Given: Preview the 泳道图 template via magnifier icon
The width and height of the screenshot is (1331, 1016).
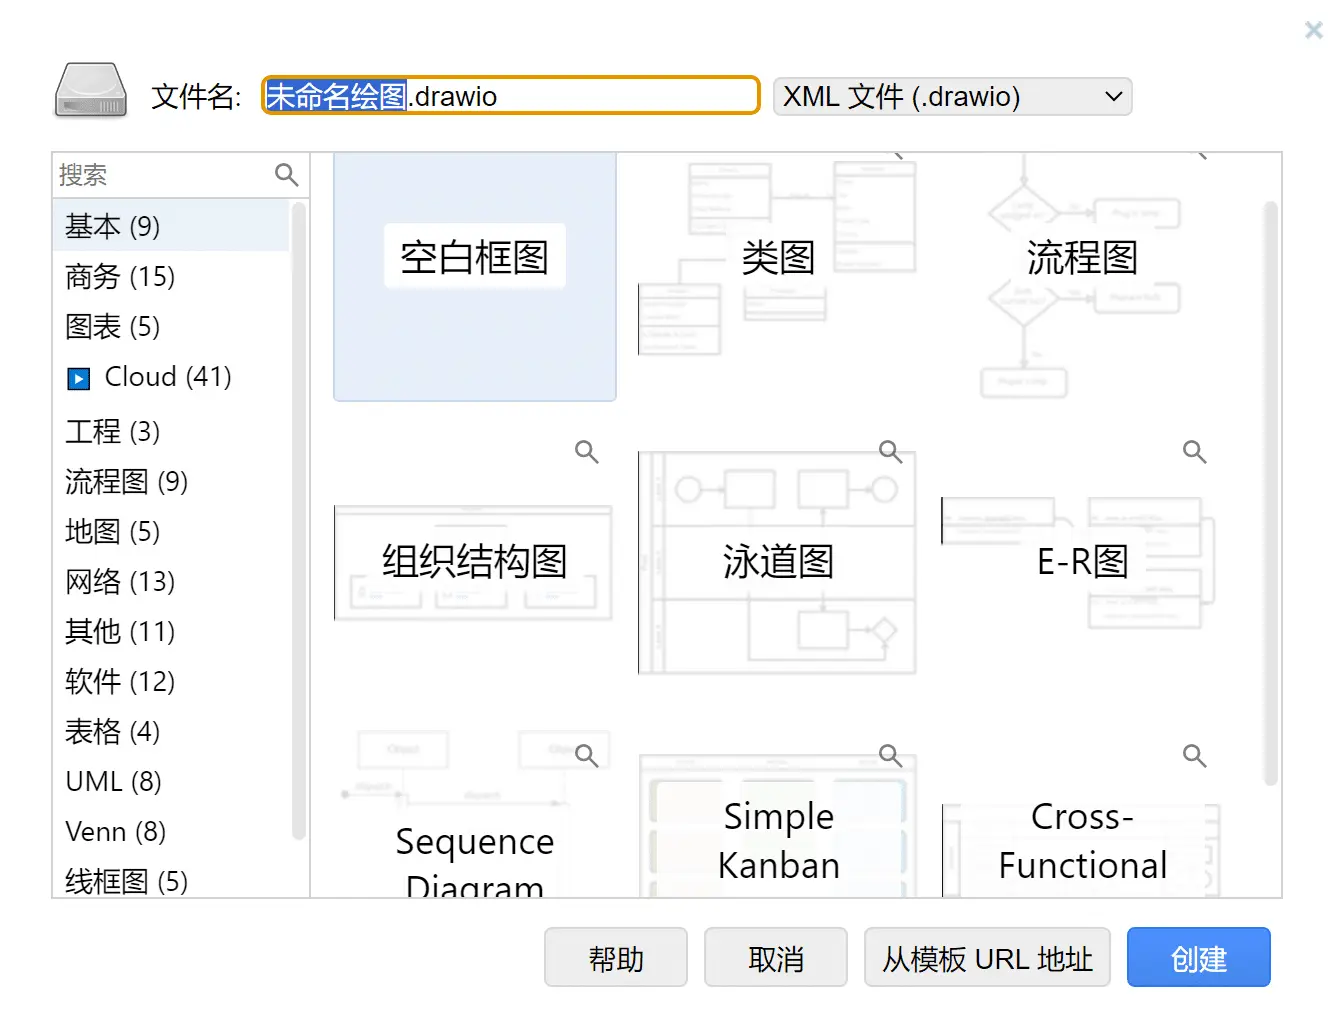Looking at the screenshot, I should tap(890, 452).
